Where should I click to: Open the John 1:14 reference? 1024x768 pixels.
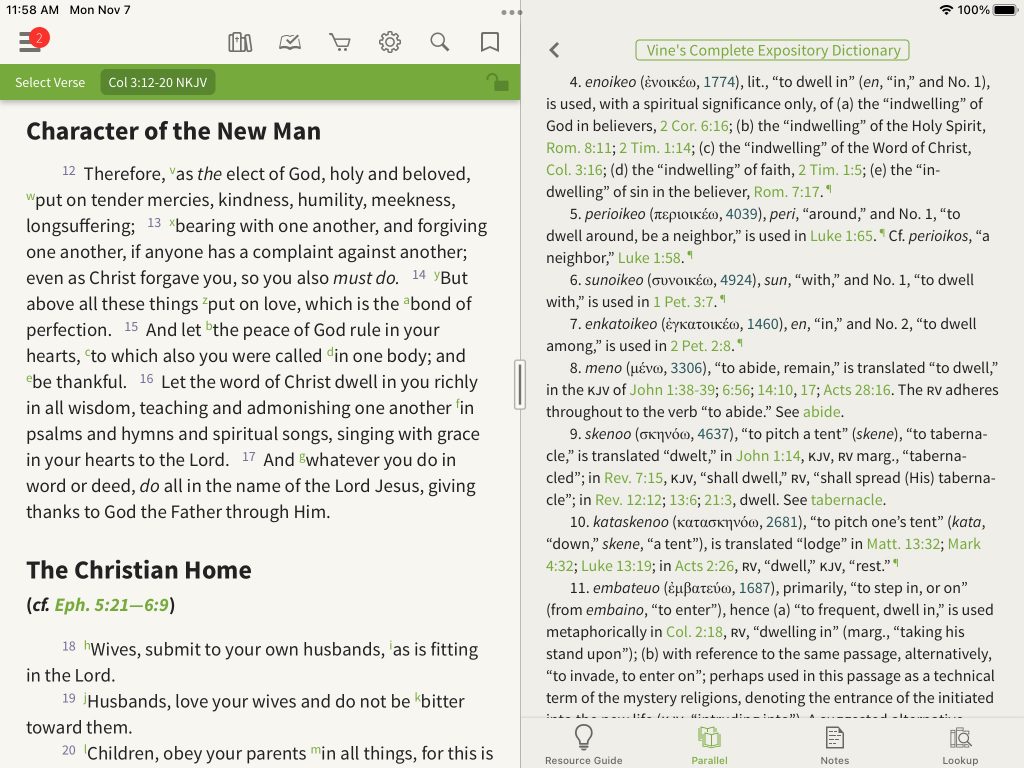click(768, 456)
